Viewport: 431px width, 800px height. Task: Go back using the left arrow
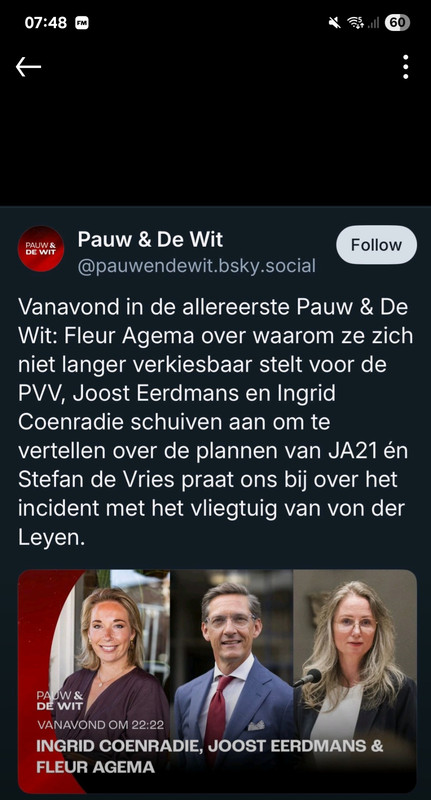28,67
